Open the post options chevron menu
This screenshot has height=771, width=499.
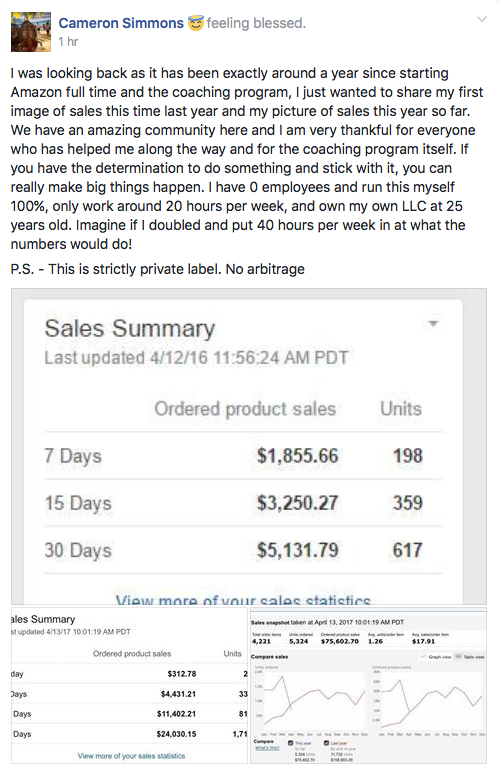click(482, 20)
